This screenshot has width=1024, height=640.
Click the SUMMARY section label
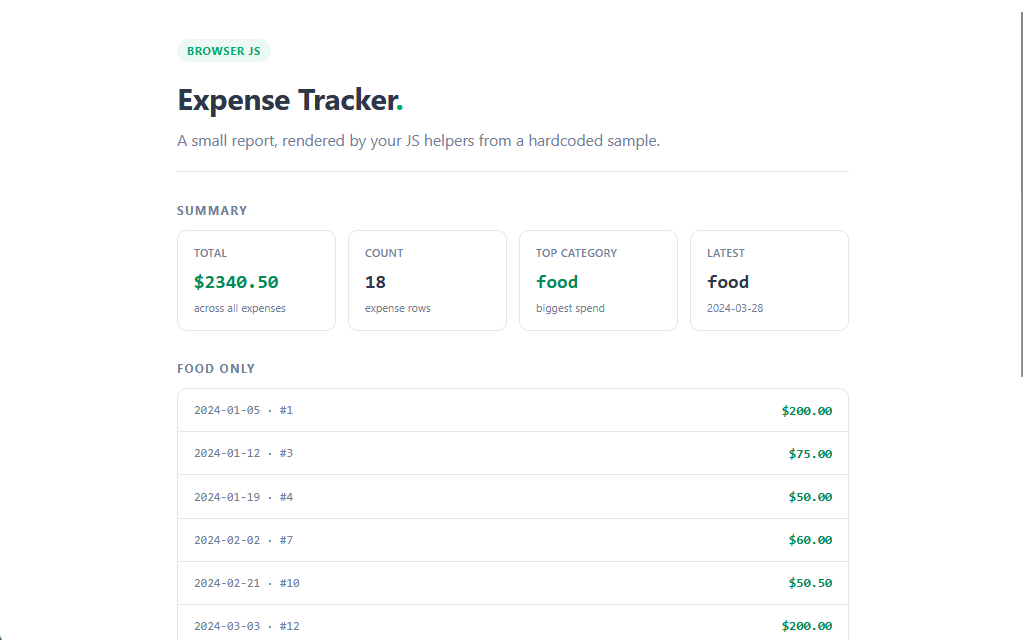point(212,211)
